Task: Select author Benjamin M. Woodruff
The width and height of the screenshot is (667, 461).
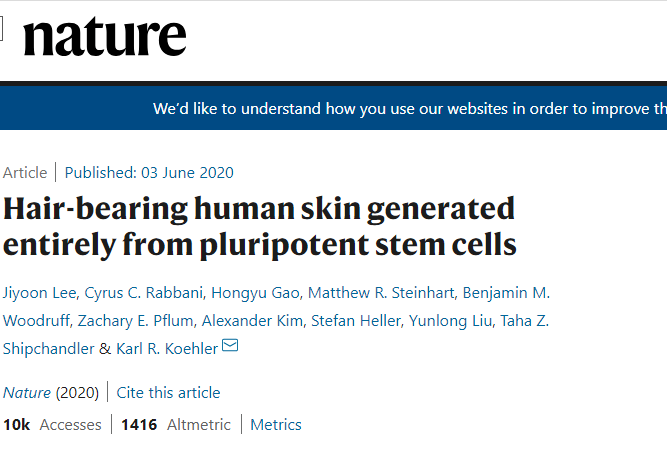Action: point(506,293)
